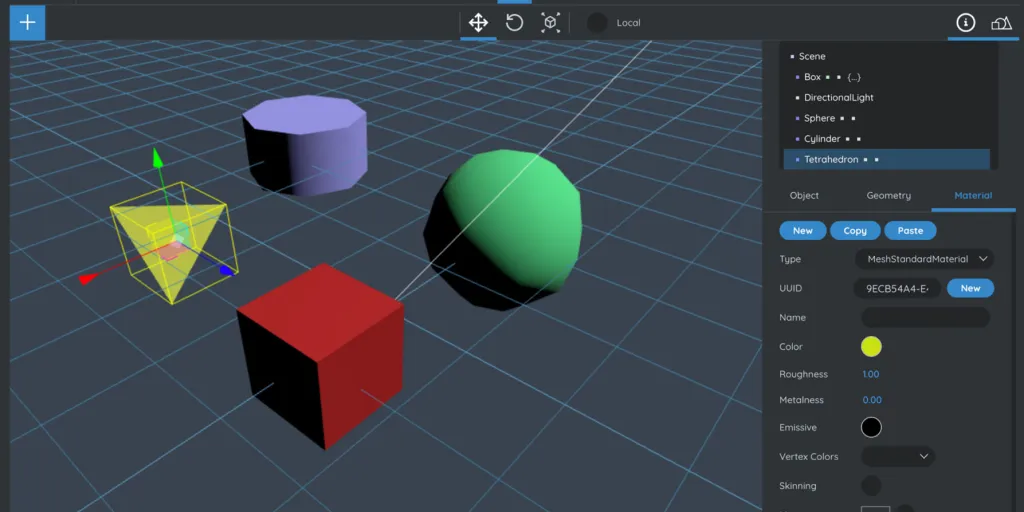Click the red X-axis gizmo arrow
1024x512 pixels.
tap(87, 280)
